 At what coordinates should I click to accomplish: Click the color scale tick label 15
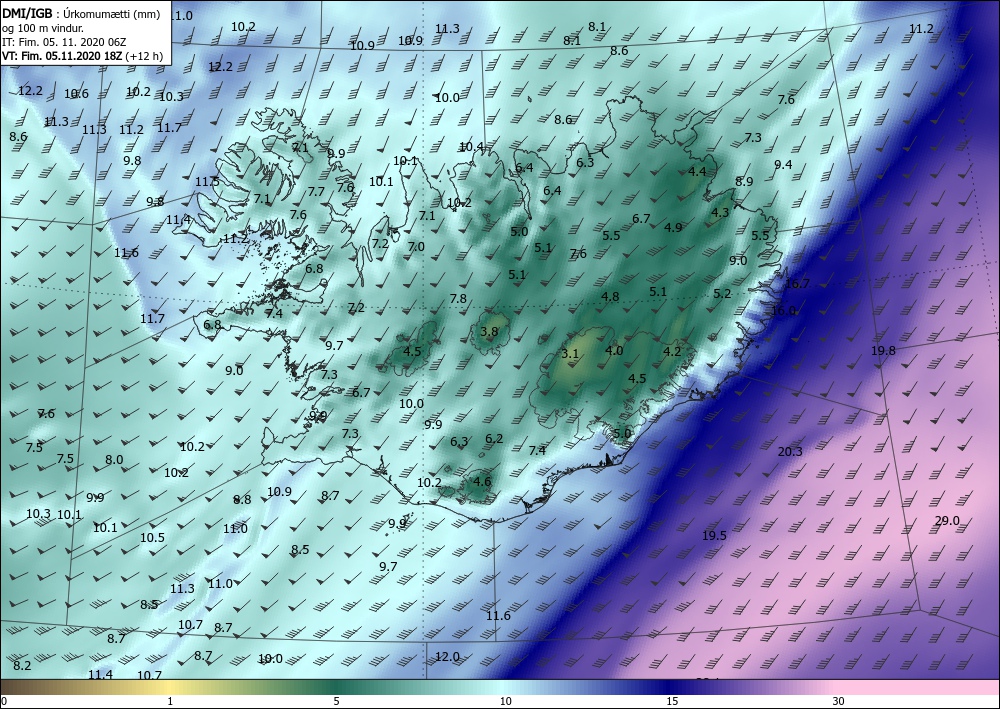(x=672, y=702)
